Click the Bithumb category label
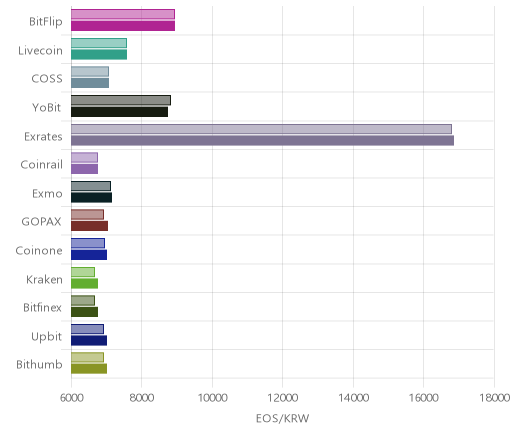 click(x=39, y=364)
